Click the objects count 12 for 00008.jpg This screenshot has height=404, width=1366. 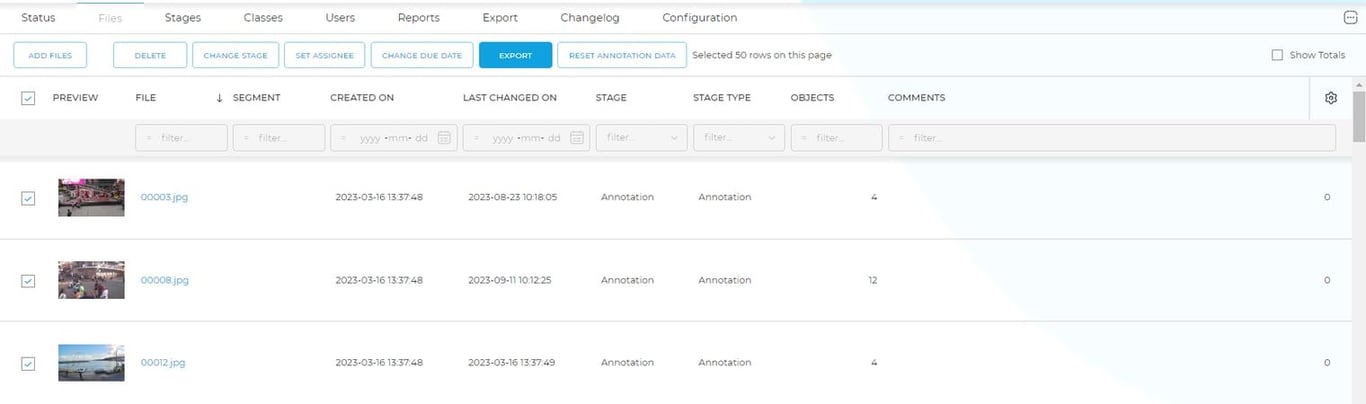[x=872, y=280]
